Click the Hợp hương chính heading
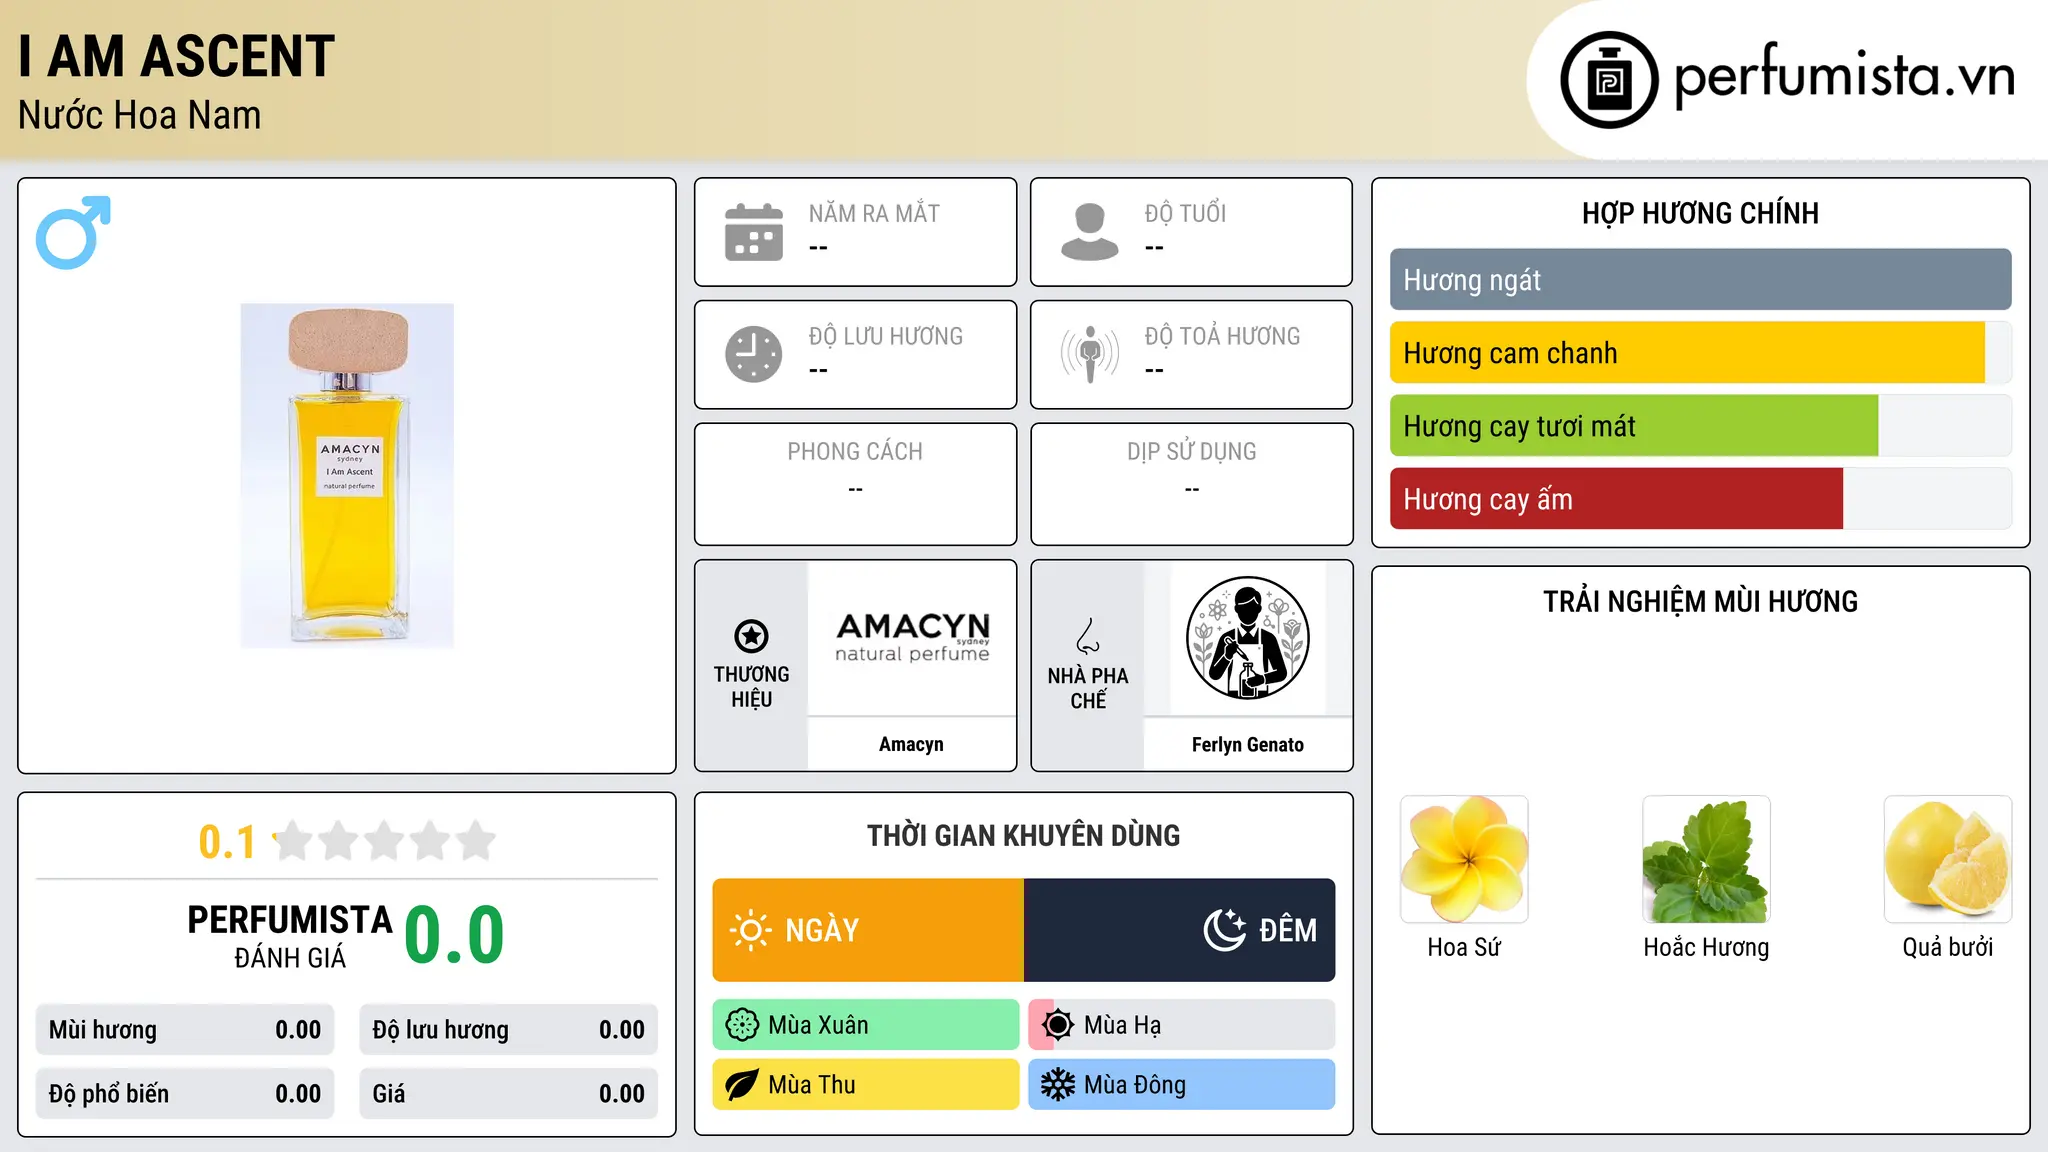2048x1152 pixels. point(1700,213)
